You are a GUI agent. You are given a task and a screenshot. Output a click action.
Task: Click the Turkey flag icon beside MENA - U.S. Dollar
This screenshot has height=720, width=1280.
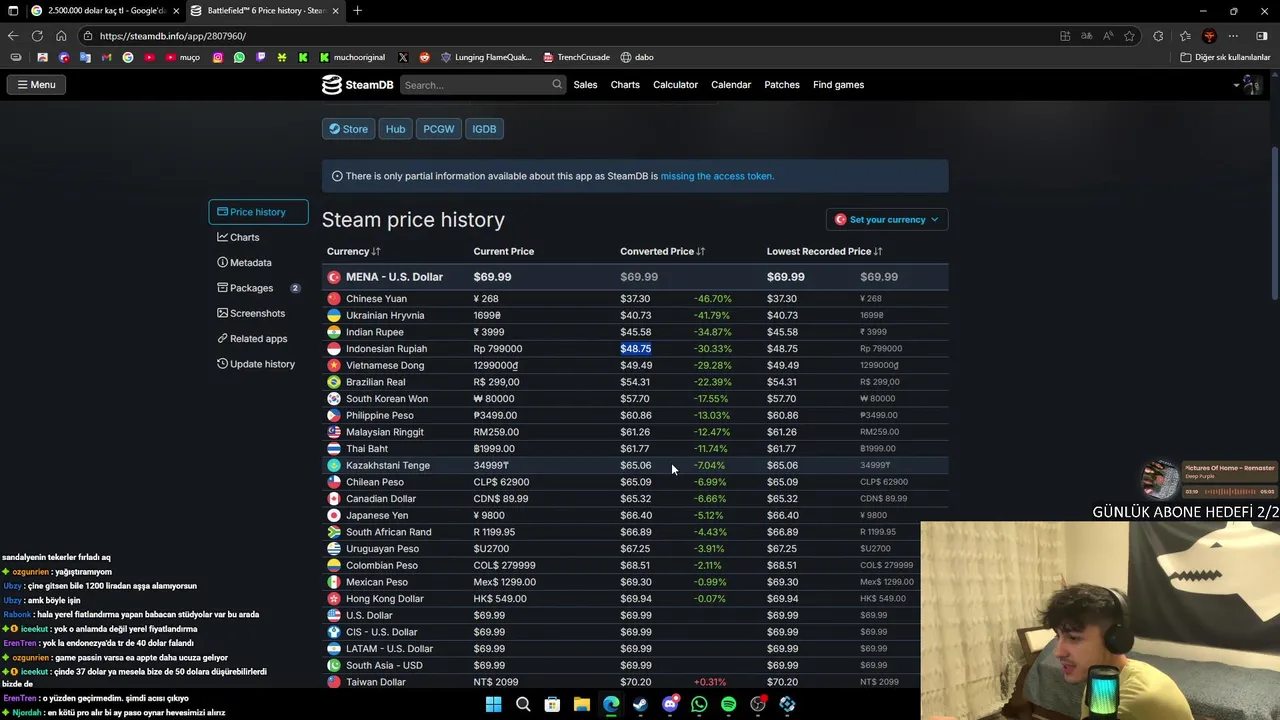pyautogui.click(x=334, y=277)
